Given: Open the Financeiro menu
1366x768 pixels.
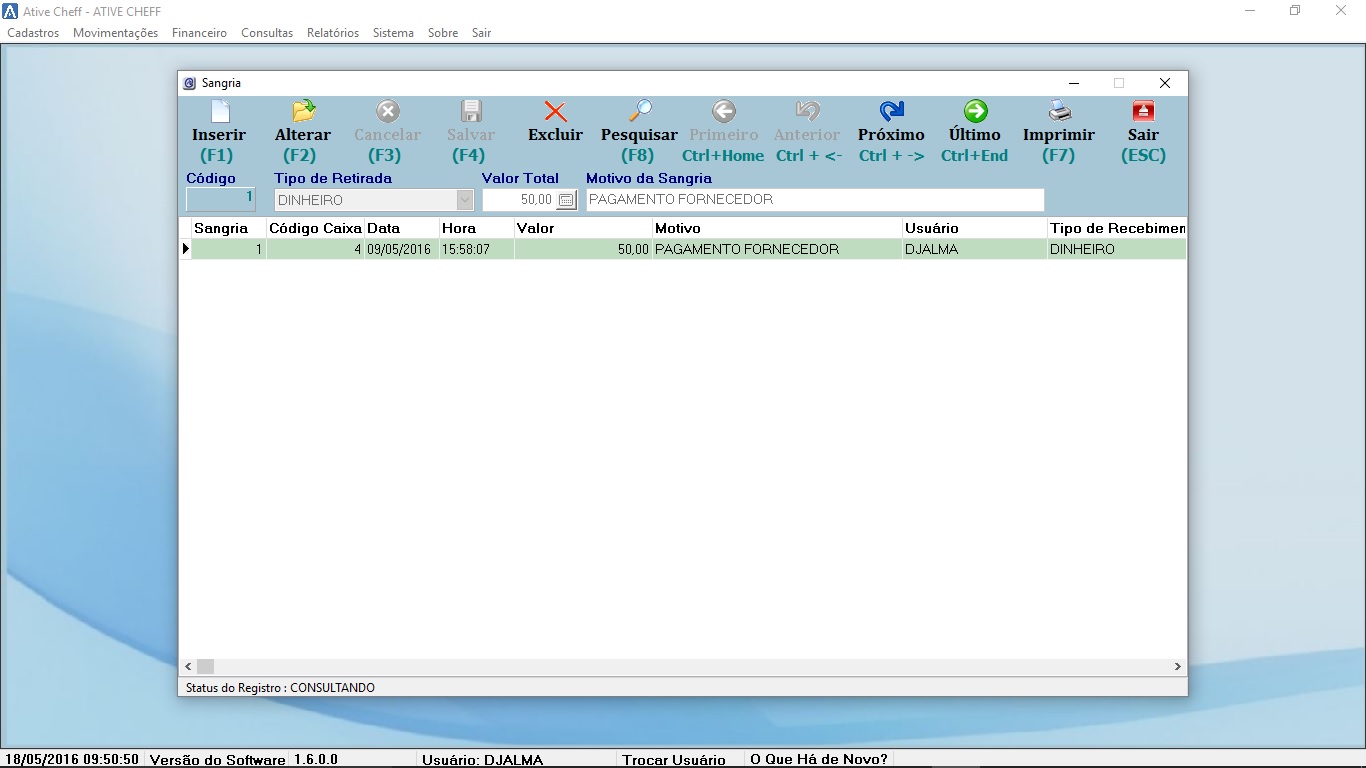Looking at the screenshot, I should (x=199, y=33).
